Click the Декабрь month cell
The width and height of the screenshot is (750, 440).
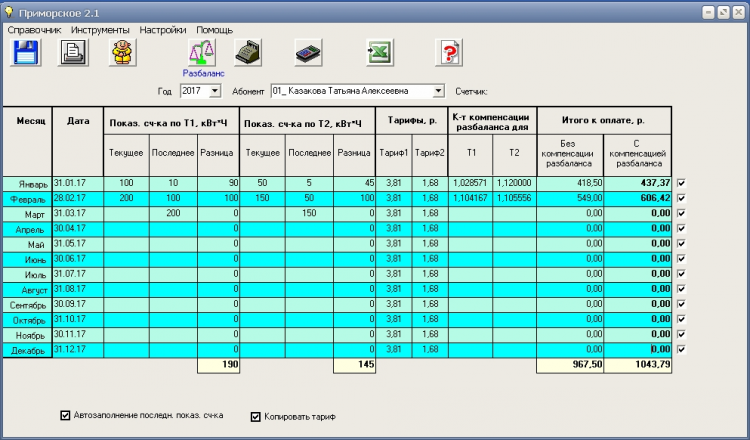(x=27, y=351)
